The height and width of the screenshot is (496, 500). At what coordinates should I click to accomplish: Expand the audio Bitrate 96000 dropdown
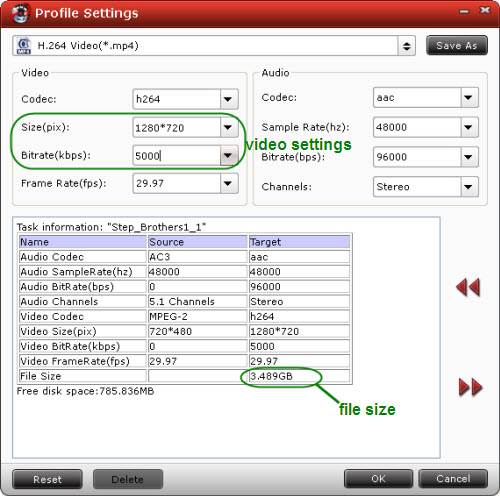[469, 157]
